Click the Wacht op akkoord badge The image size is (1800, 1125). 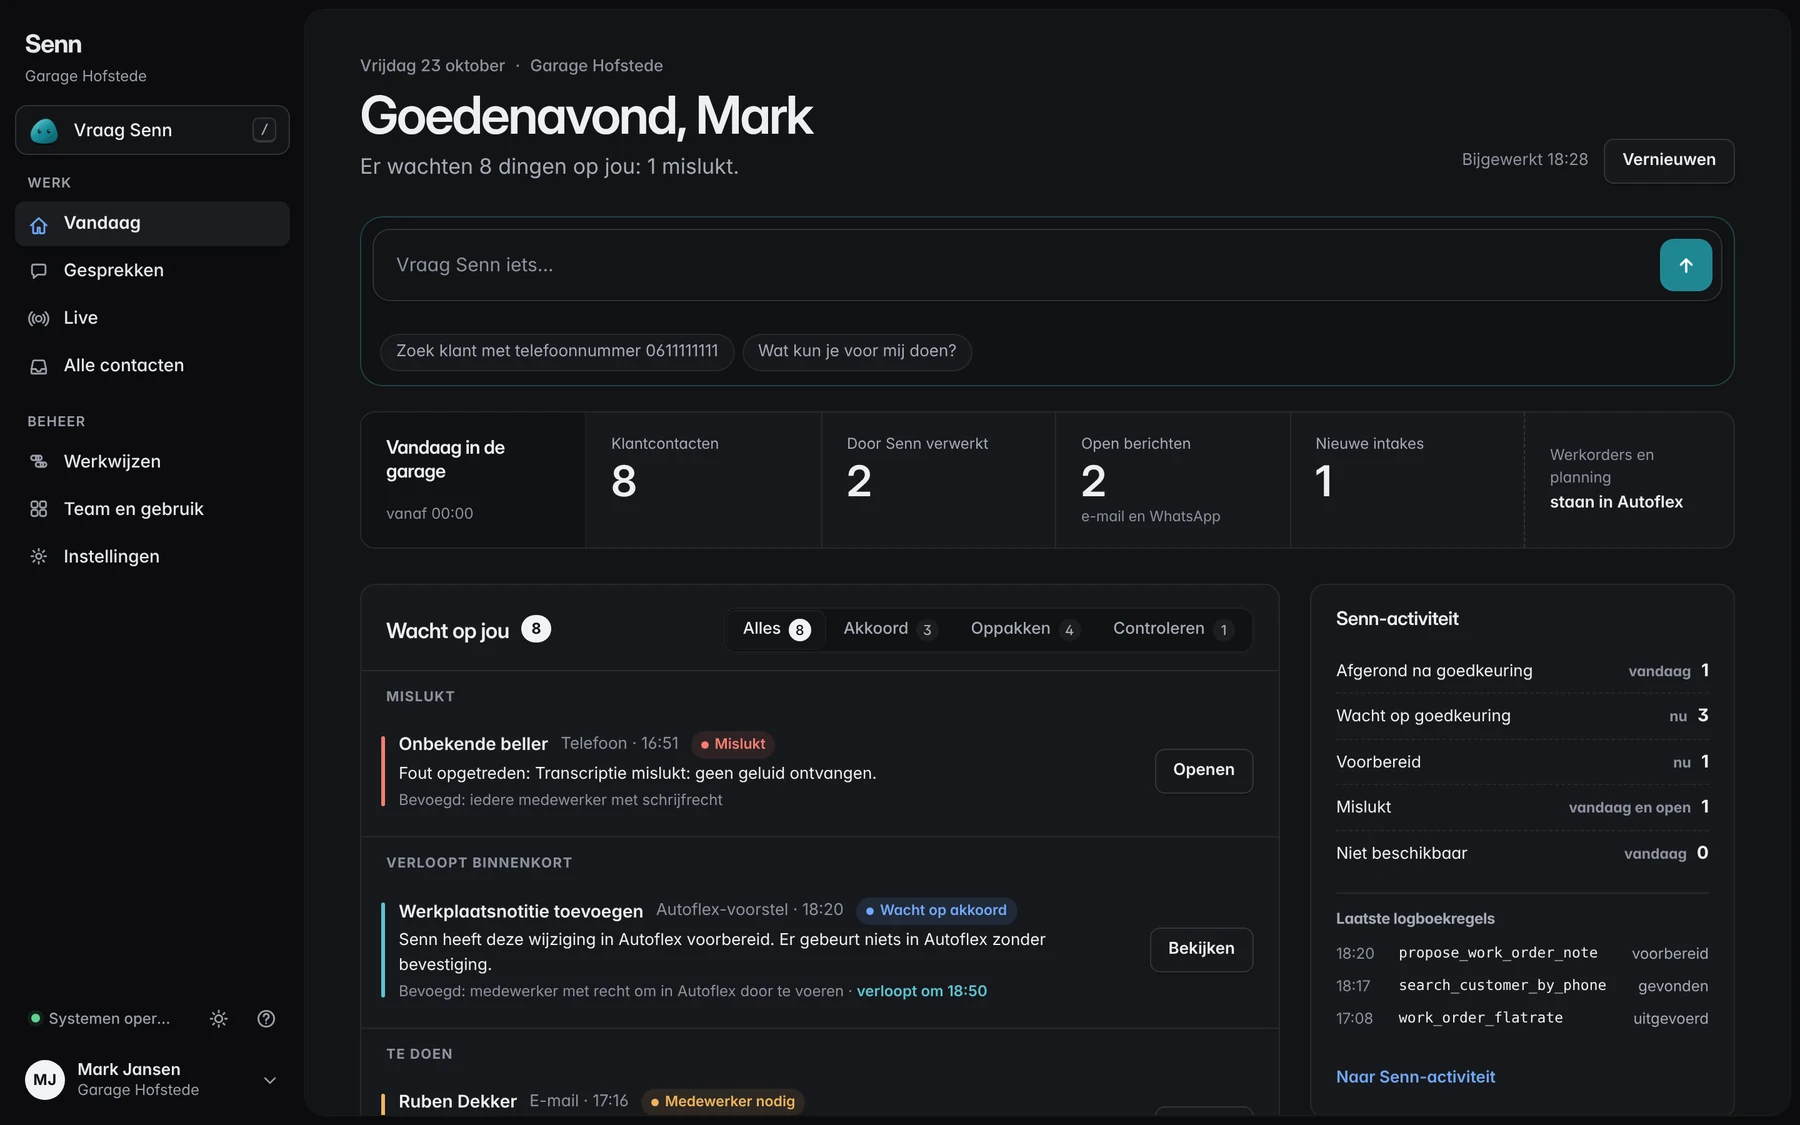point(937,910)
